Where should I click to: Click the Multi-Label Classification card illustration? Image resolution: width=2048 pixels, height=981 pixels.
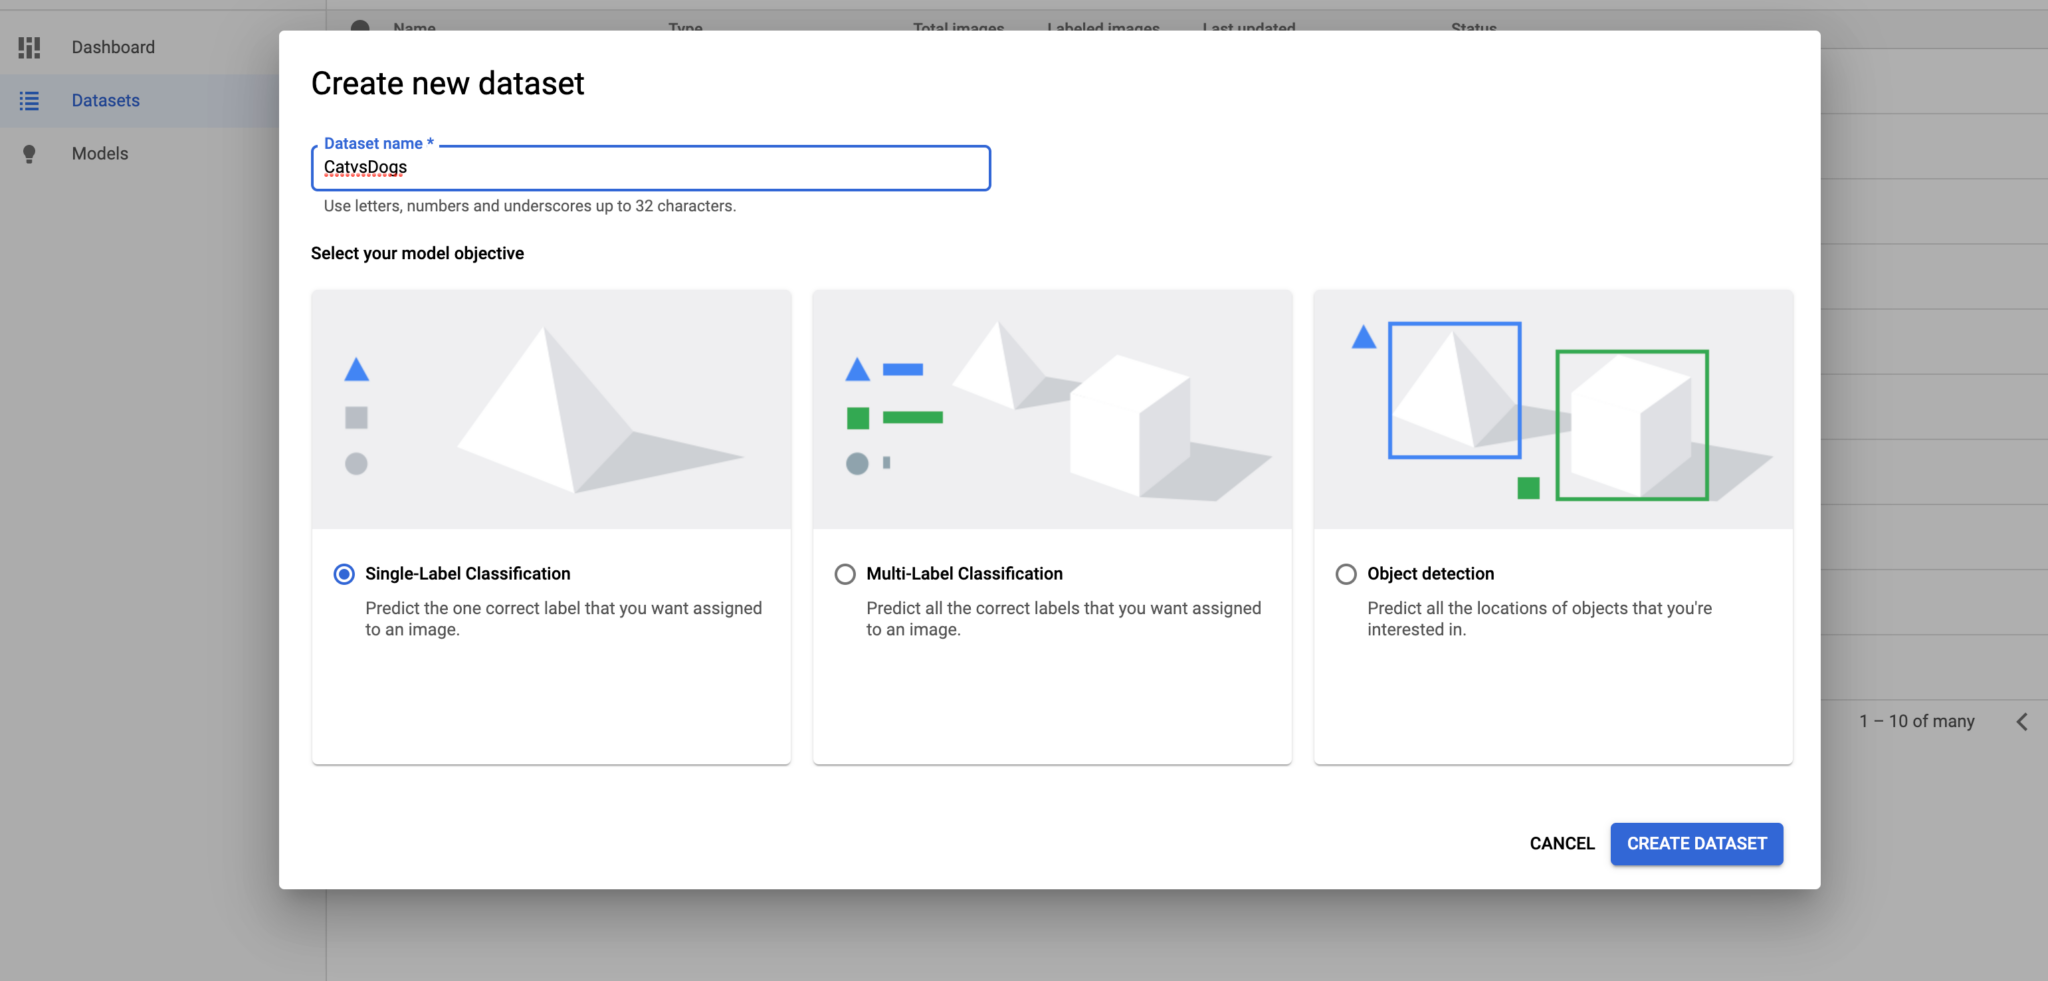point(1051,408)
